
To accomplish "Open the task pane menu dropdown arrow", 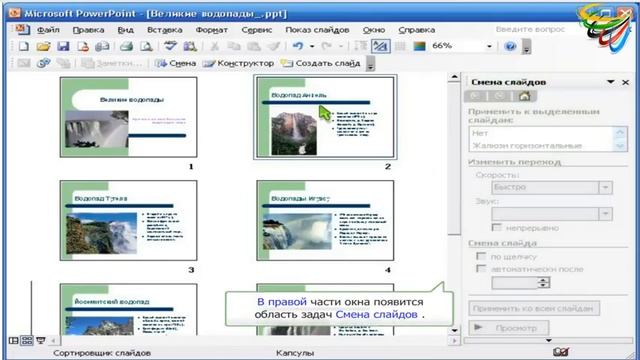I will pos(611,82).
